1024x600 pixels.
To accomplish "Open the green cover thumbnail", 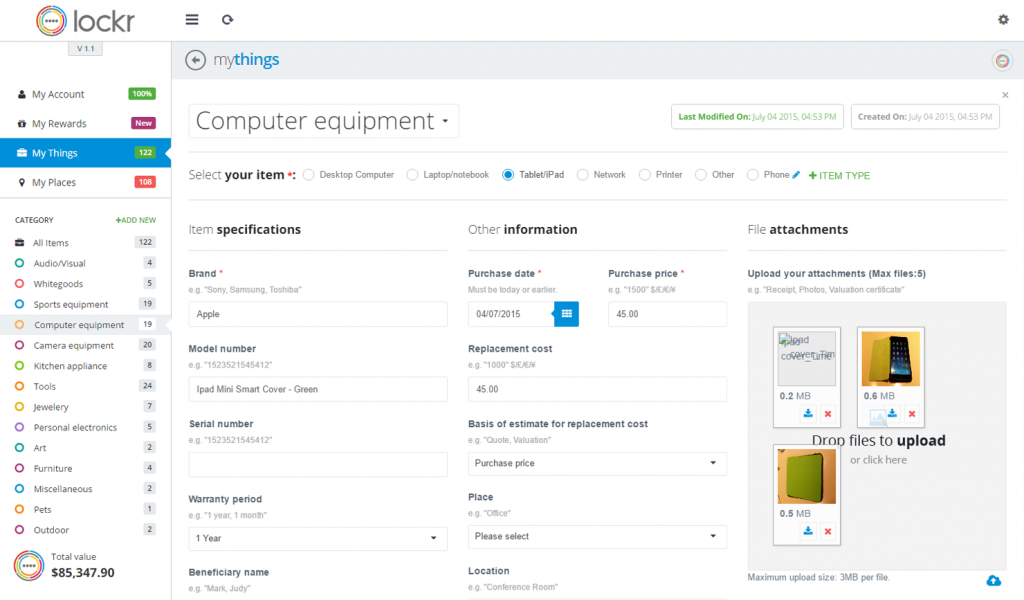I will pyautogui.click(x=807, y=476).
